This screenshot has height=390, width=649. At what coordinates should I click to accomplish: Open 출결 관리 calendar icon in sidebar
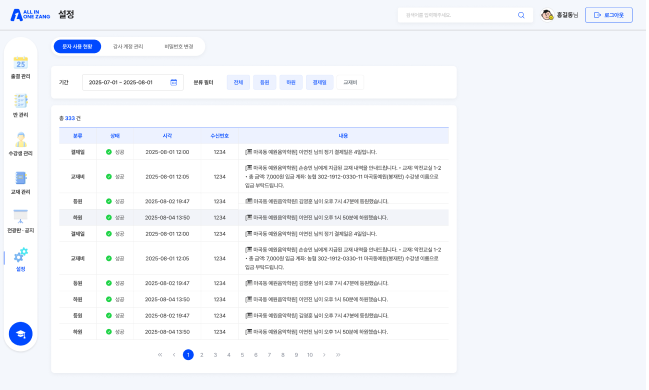point(20,63)
